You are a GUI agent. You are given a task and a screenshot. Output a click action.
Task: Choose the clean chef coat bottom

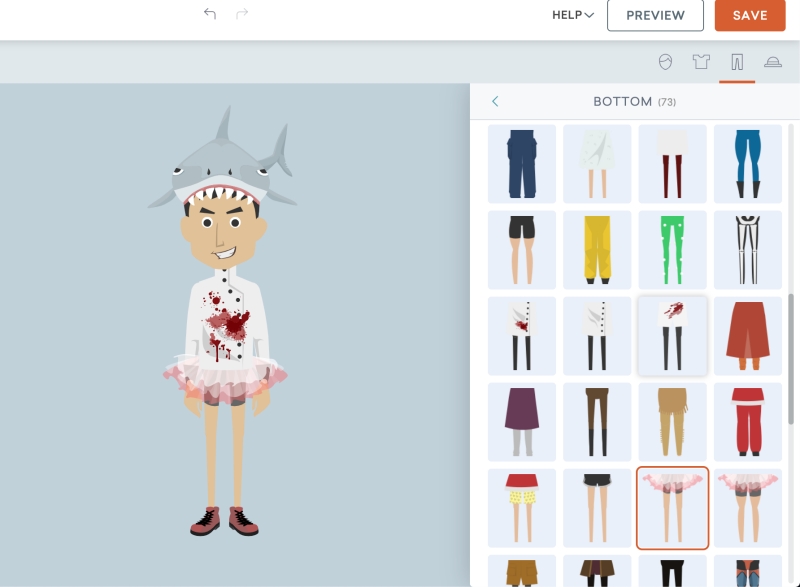[597, 336]
